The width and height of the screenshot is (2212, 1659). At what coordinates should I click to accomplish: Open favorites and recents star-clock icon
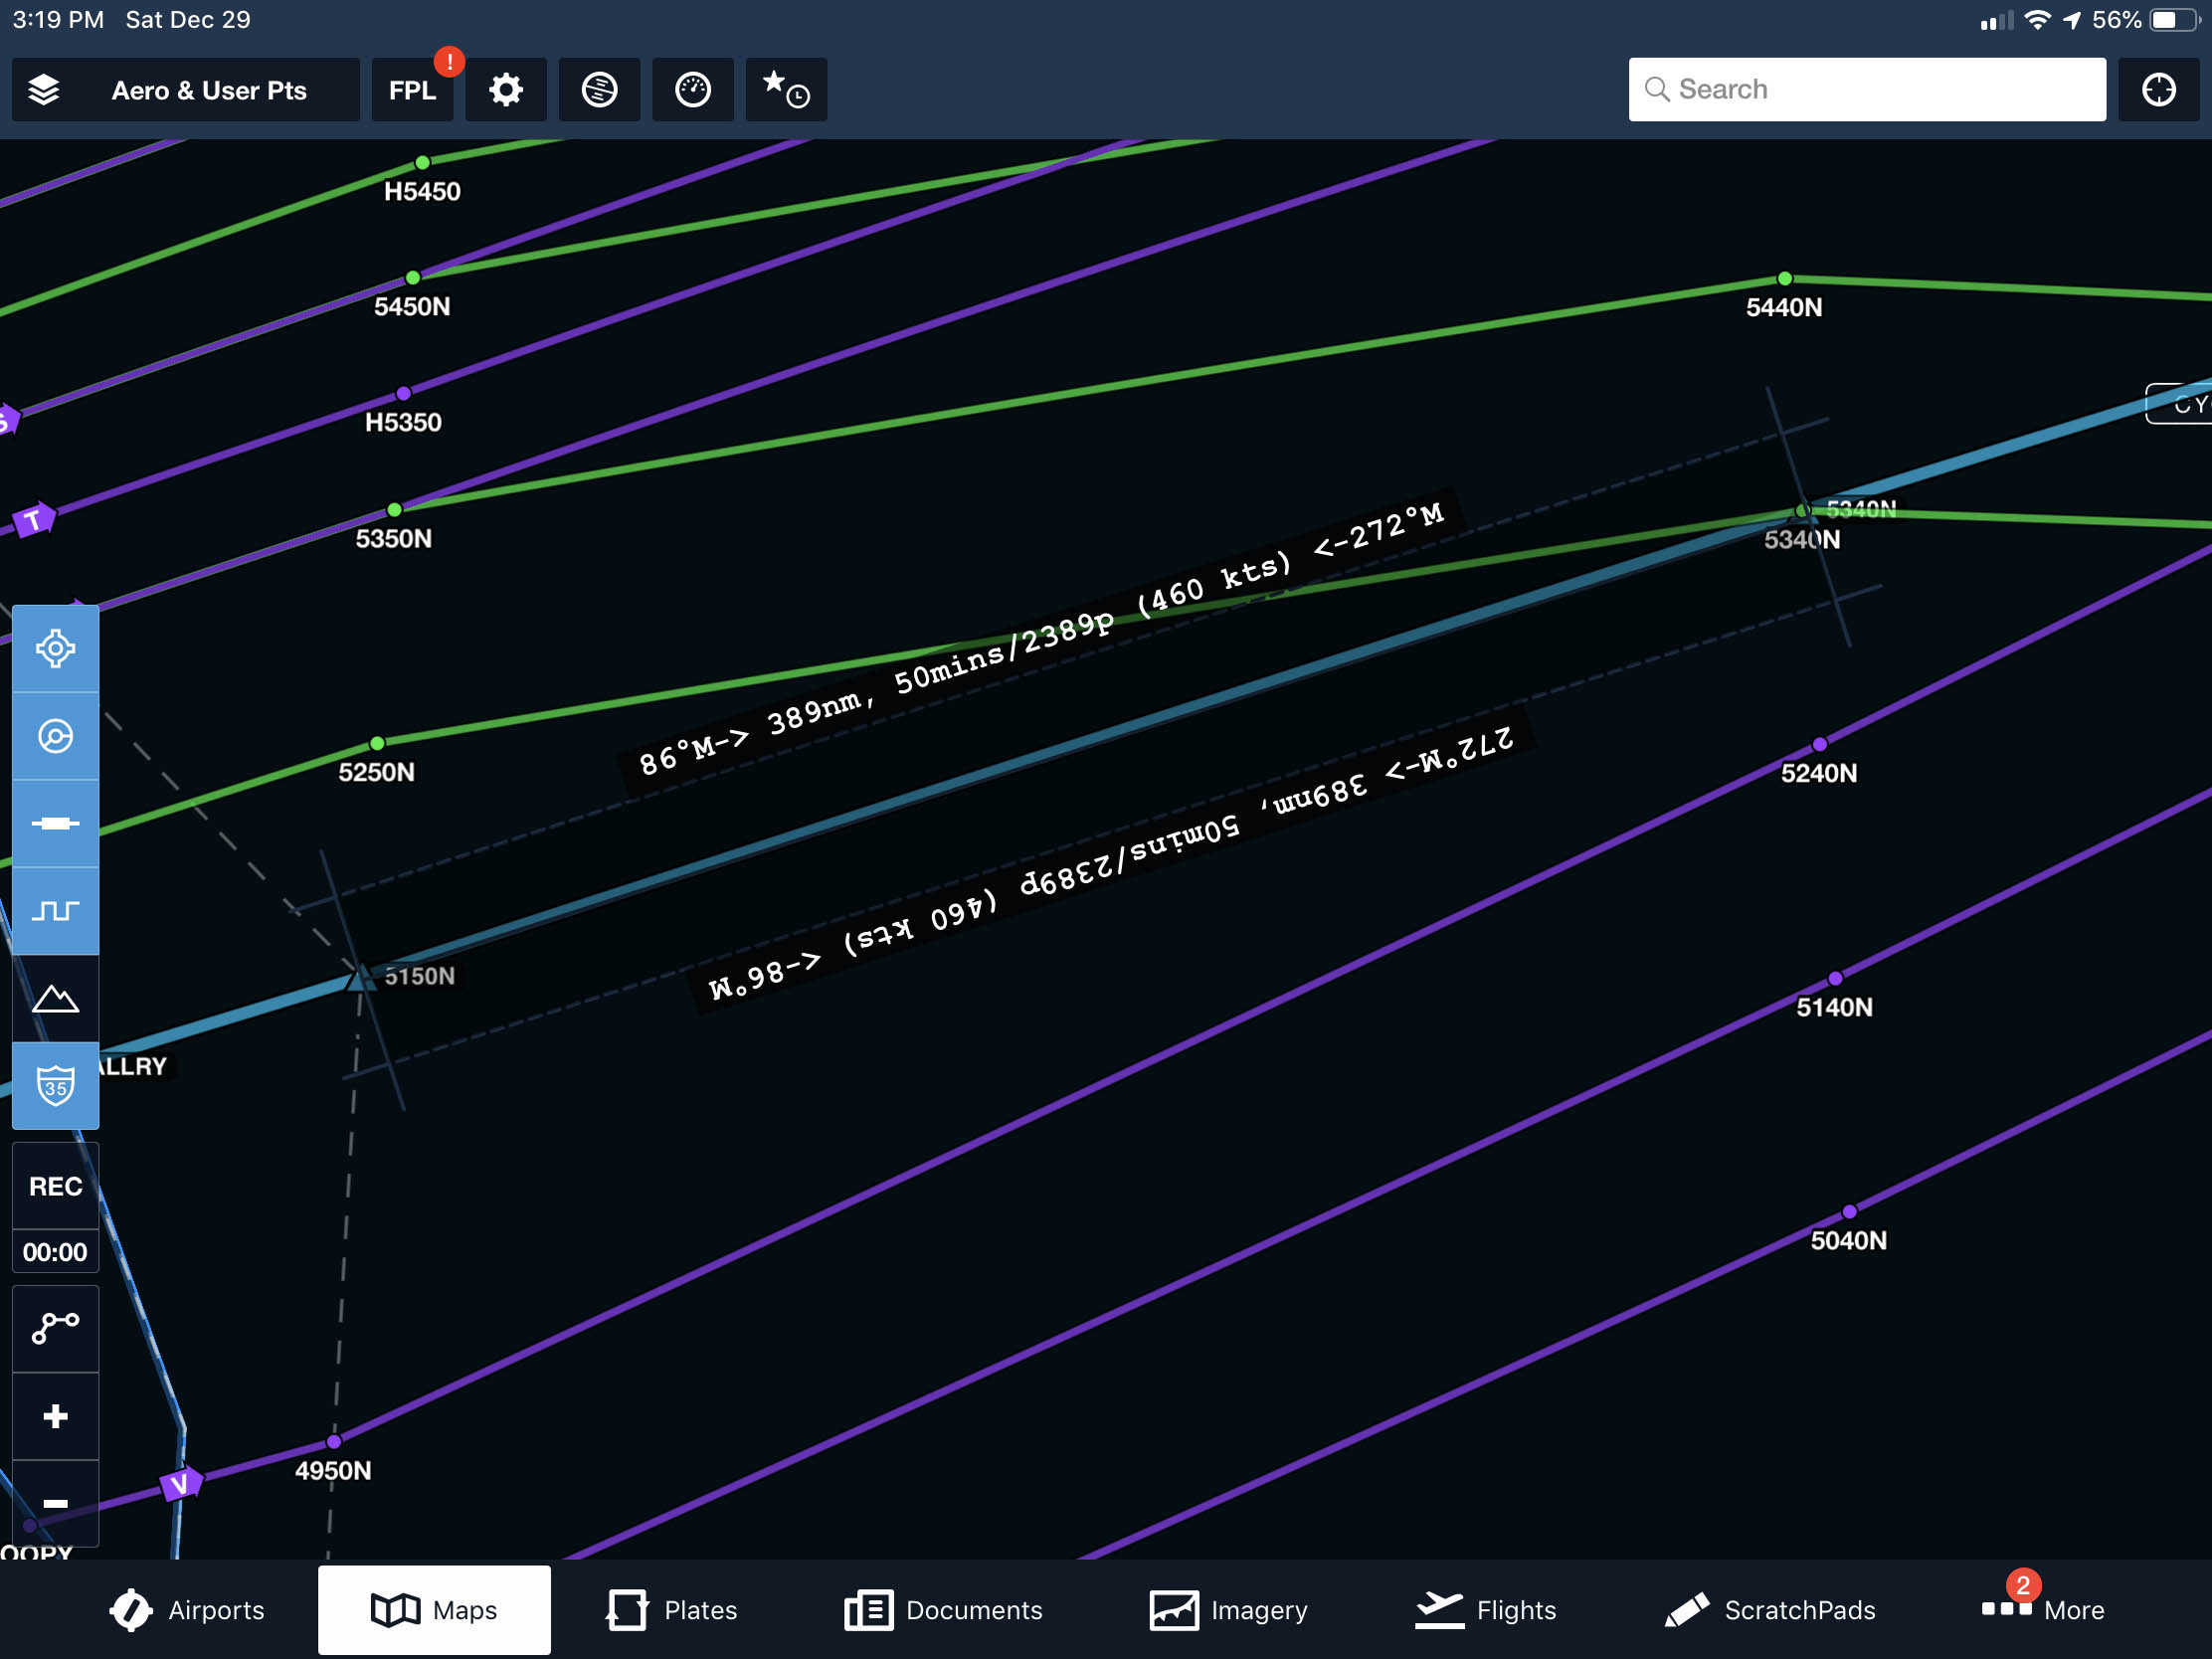[786, 90]
